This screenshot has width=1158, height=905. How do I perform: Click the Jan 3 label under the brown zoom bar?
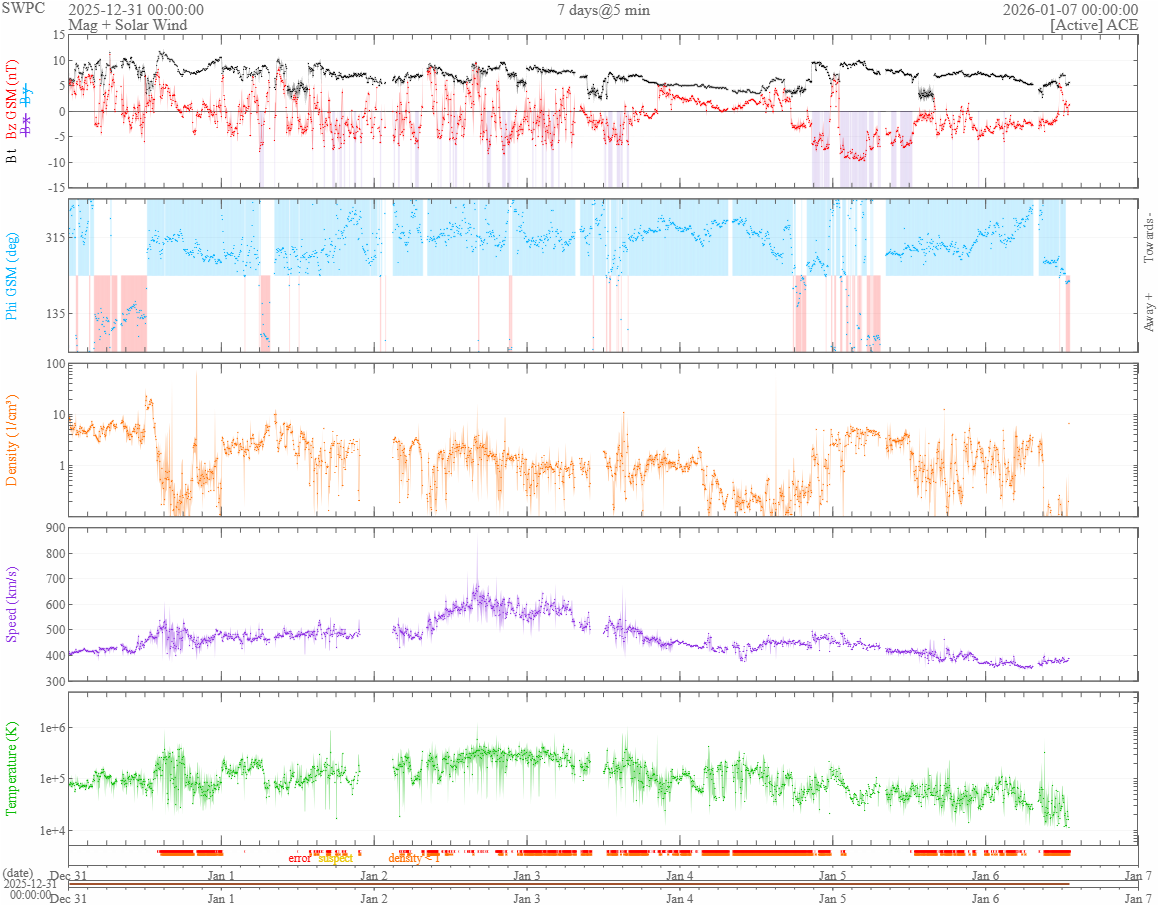527,898
